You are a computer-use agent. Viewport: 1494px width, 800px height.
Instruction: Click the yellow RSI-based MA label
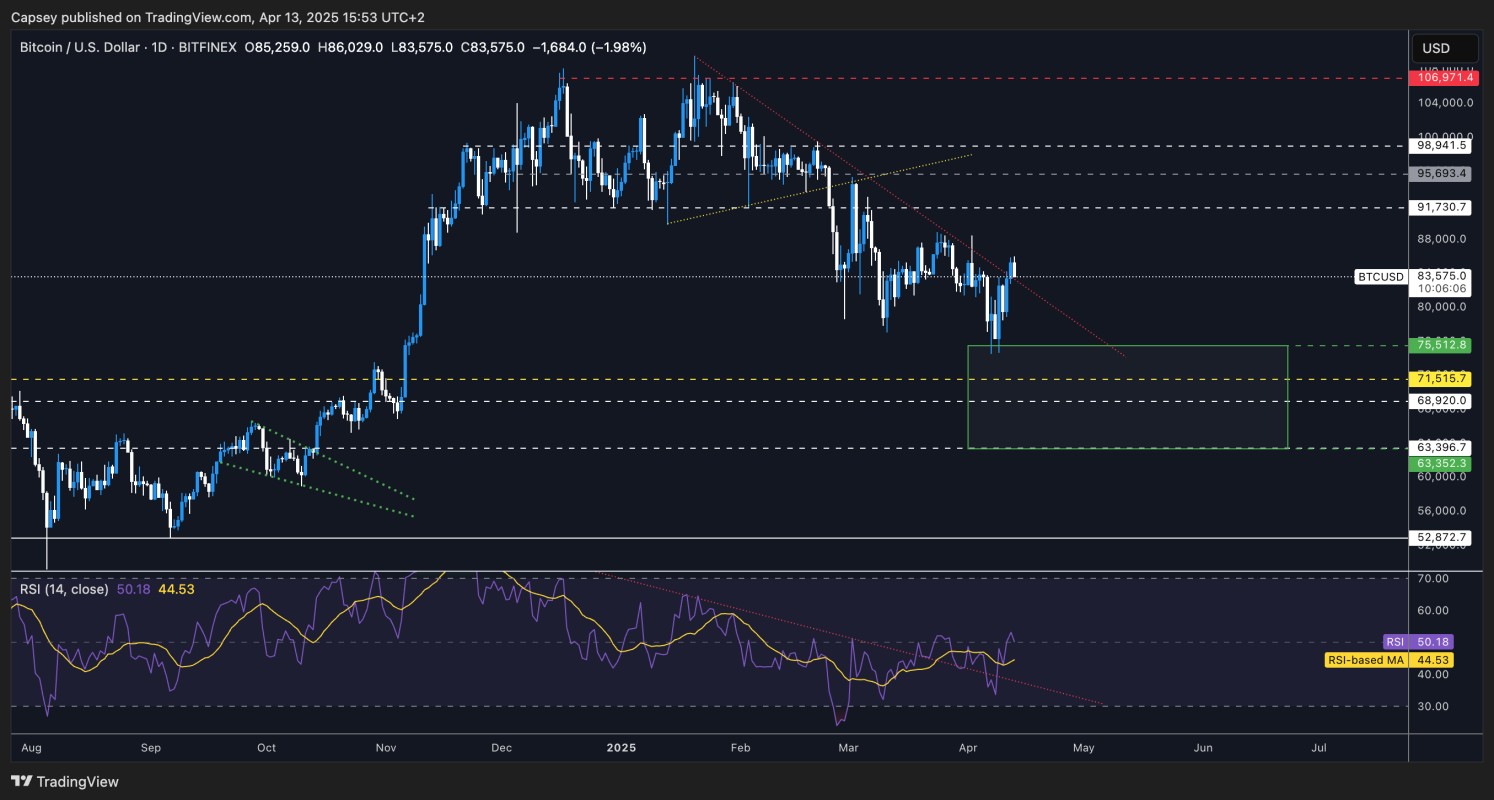pos(1390,660)
